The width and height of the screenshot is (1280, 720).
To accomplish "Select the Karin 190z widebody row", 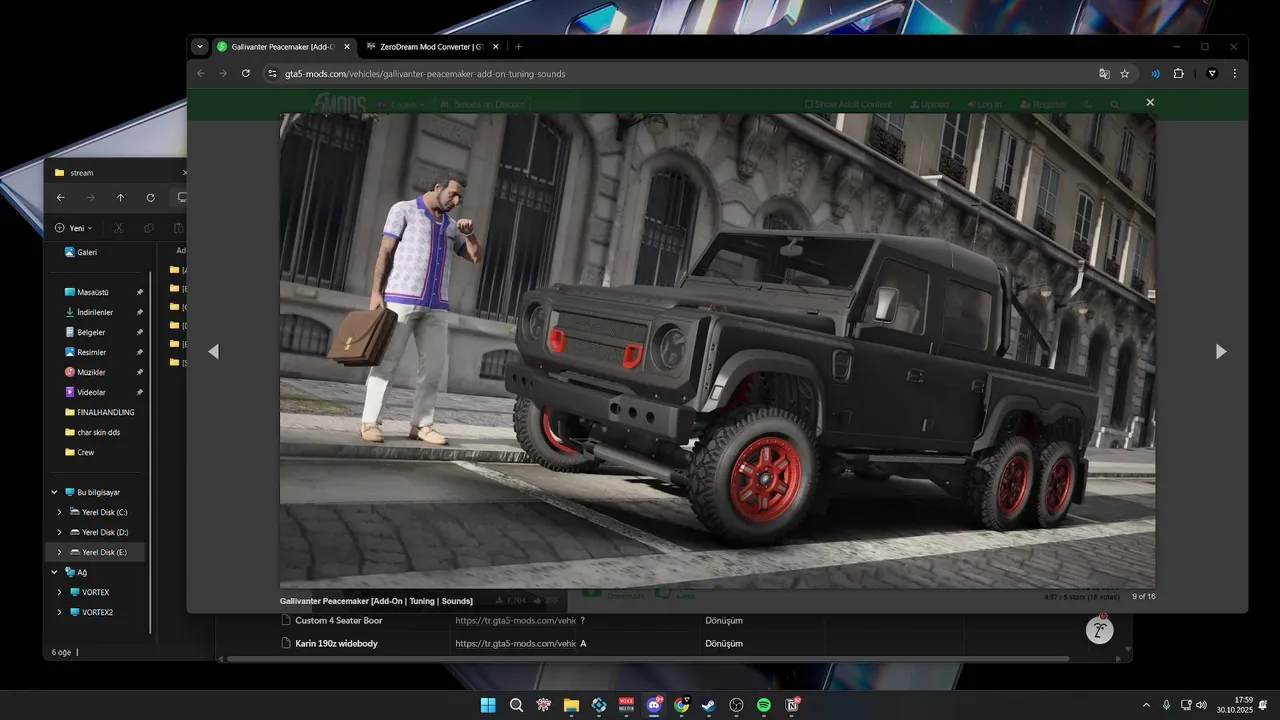I will point(674,643).
